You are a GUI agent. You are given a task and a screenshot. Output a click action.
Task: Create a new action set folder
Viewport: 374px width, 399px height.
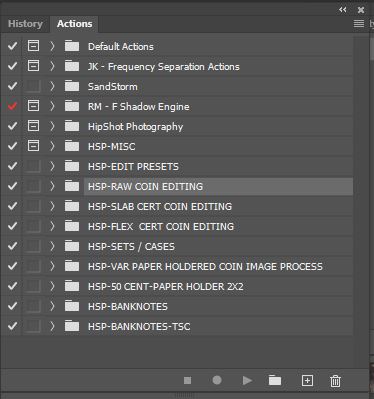coord(275,380)
